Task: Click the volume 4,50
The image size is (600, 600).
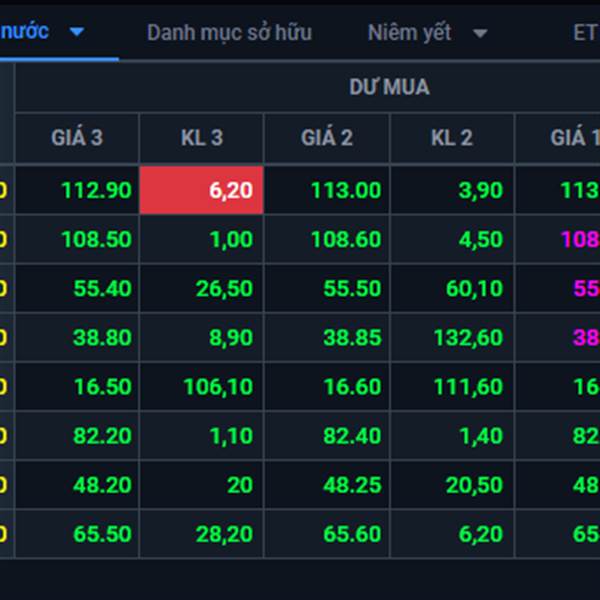Action: (x=481, y=239)
